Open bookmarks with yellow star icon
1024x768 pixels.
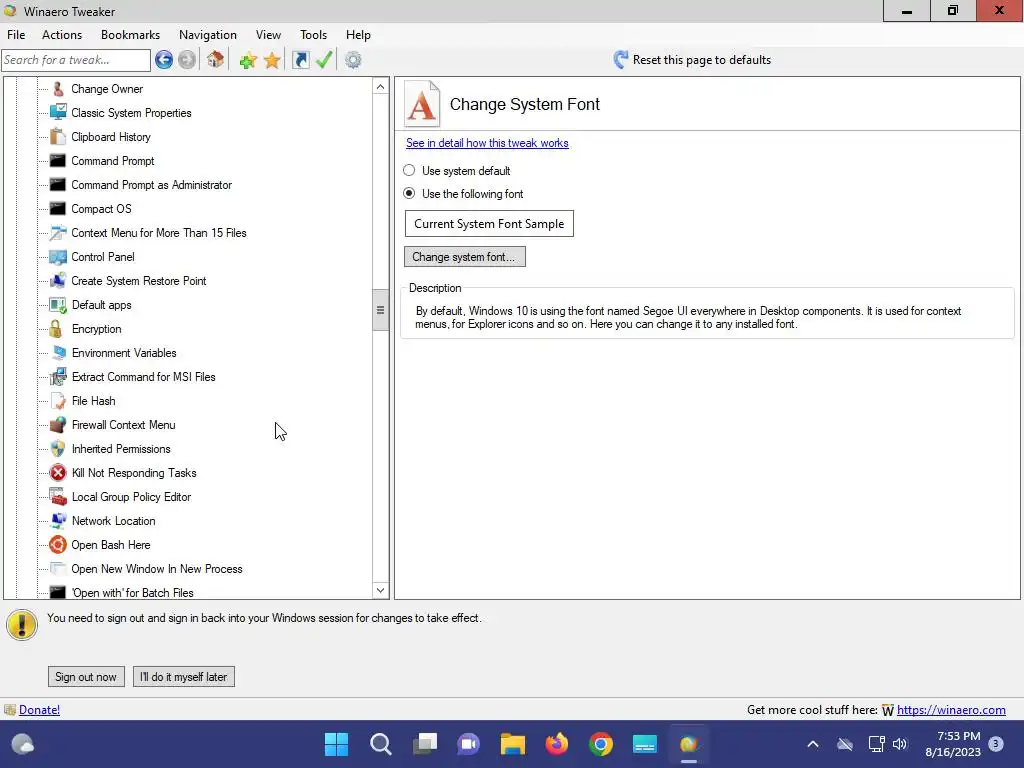[272, 61]
